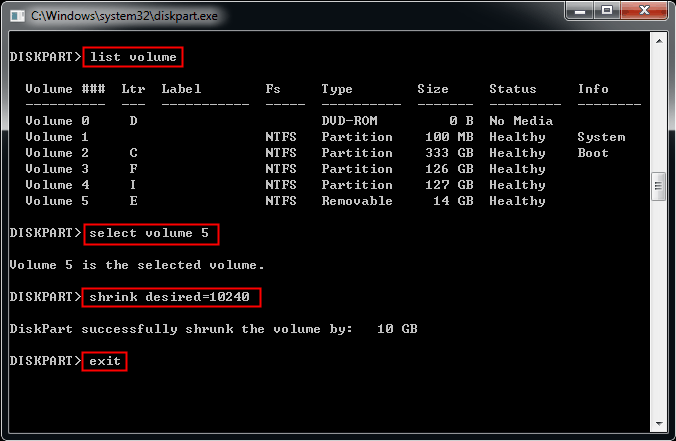This screenshot has height=441, width=676.
Task: Click the 'select volume 5' command text
Action: pos(152,233)
